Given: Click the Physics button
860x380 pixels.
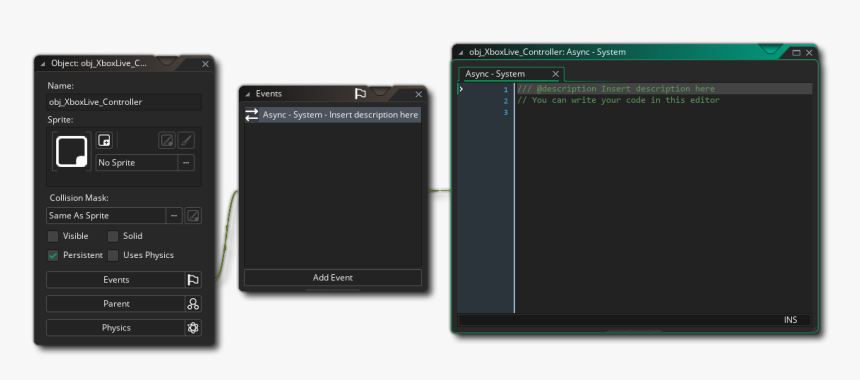Looking at the screenshot, I should click(x=116, y=328).
